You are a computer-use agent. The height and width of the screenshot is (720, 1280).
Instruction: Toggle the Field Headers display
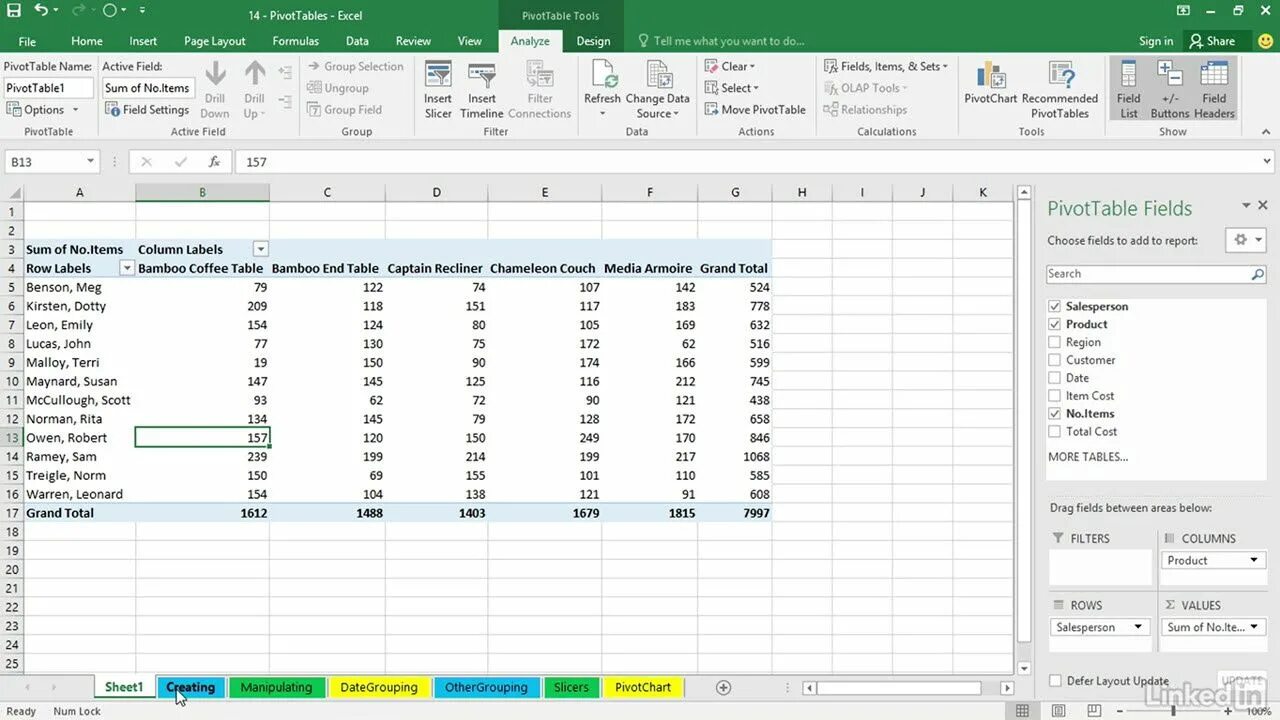click(x=1214, y=89)
